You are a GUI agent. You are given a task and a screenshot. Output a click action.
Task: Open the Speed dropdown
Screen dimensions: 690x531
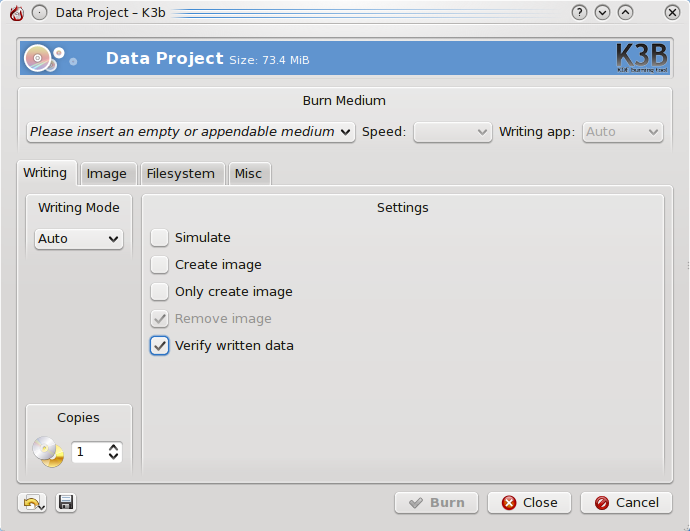[453, 132]
